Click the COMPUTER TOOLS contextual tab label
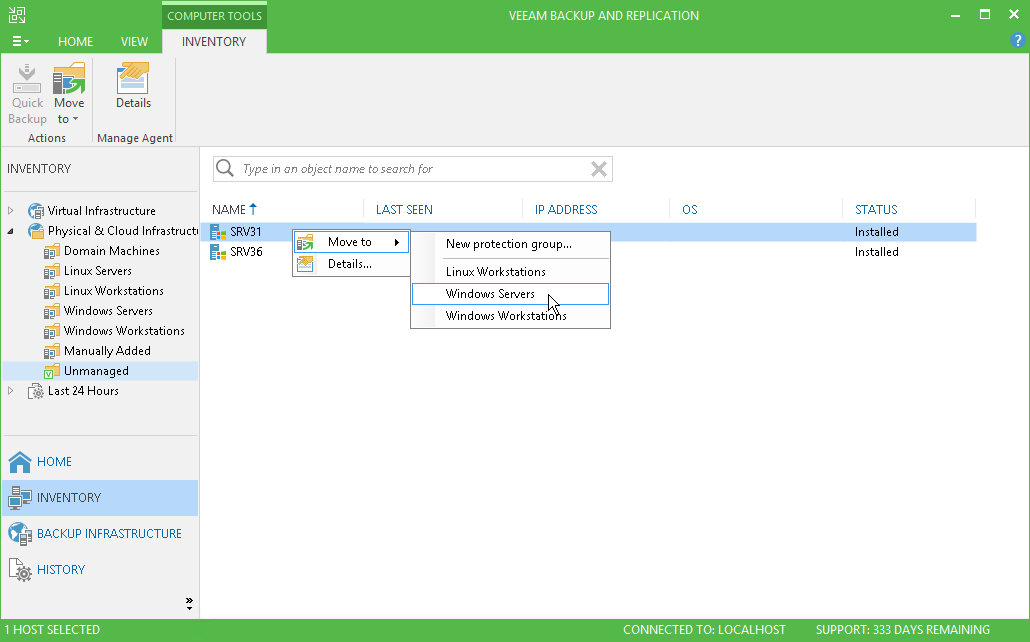This screenshot has height=642, width=1030. click(x=214, y=16)
